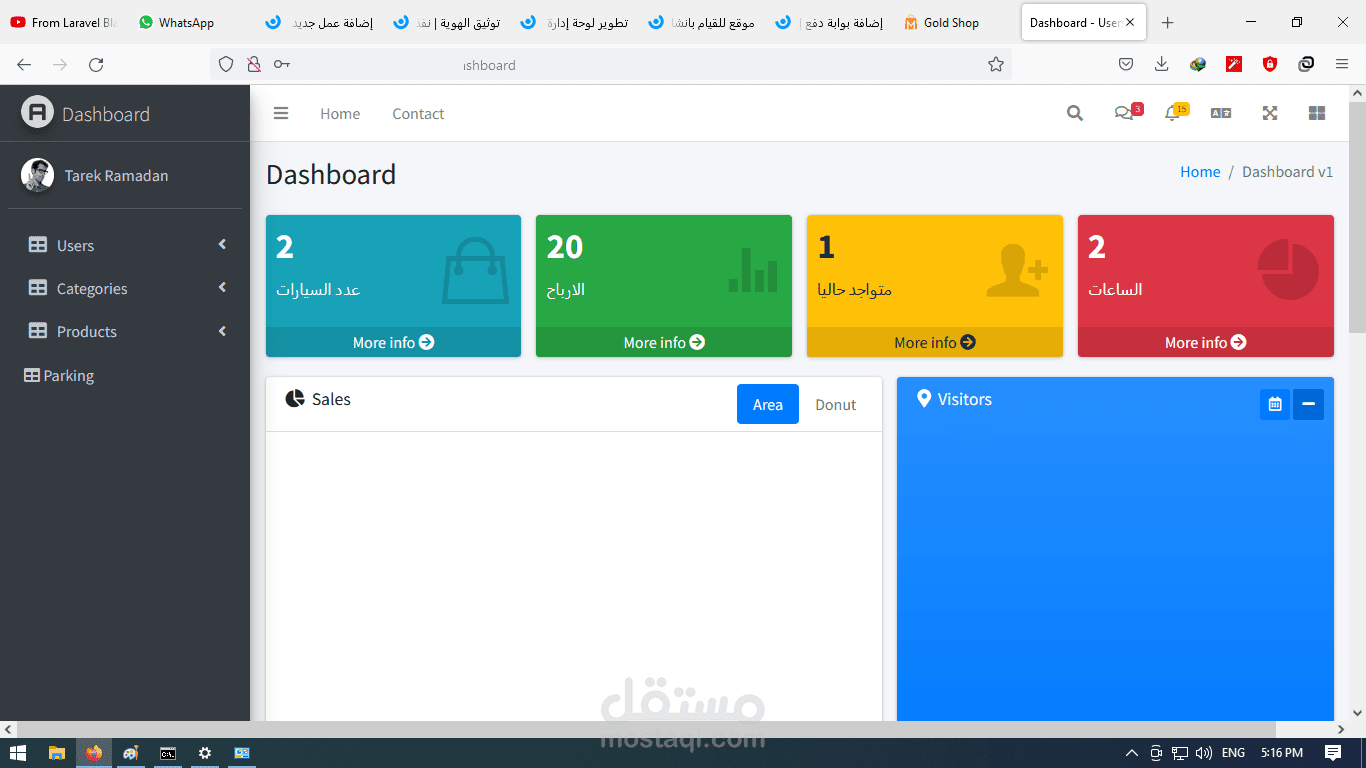
Task: Open the Windows Action Center notification icon
Action: 1333,753
